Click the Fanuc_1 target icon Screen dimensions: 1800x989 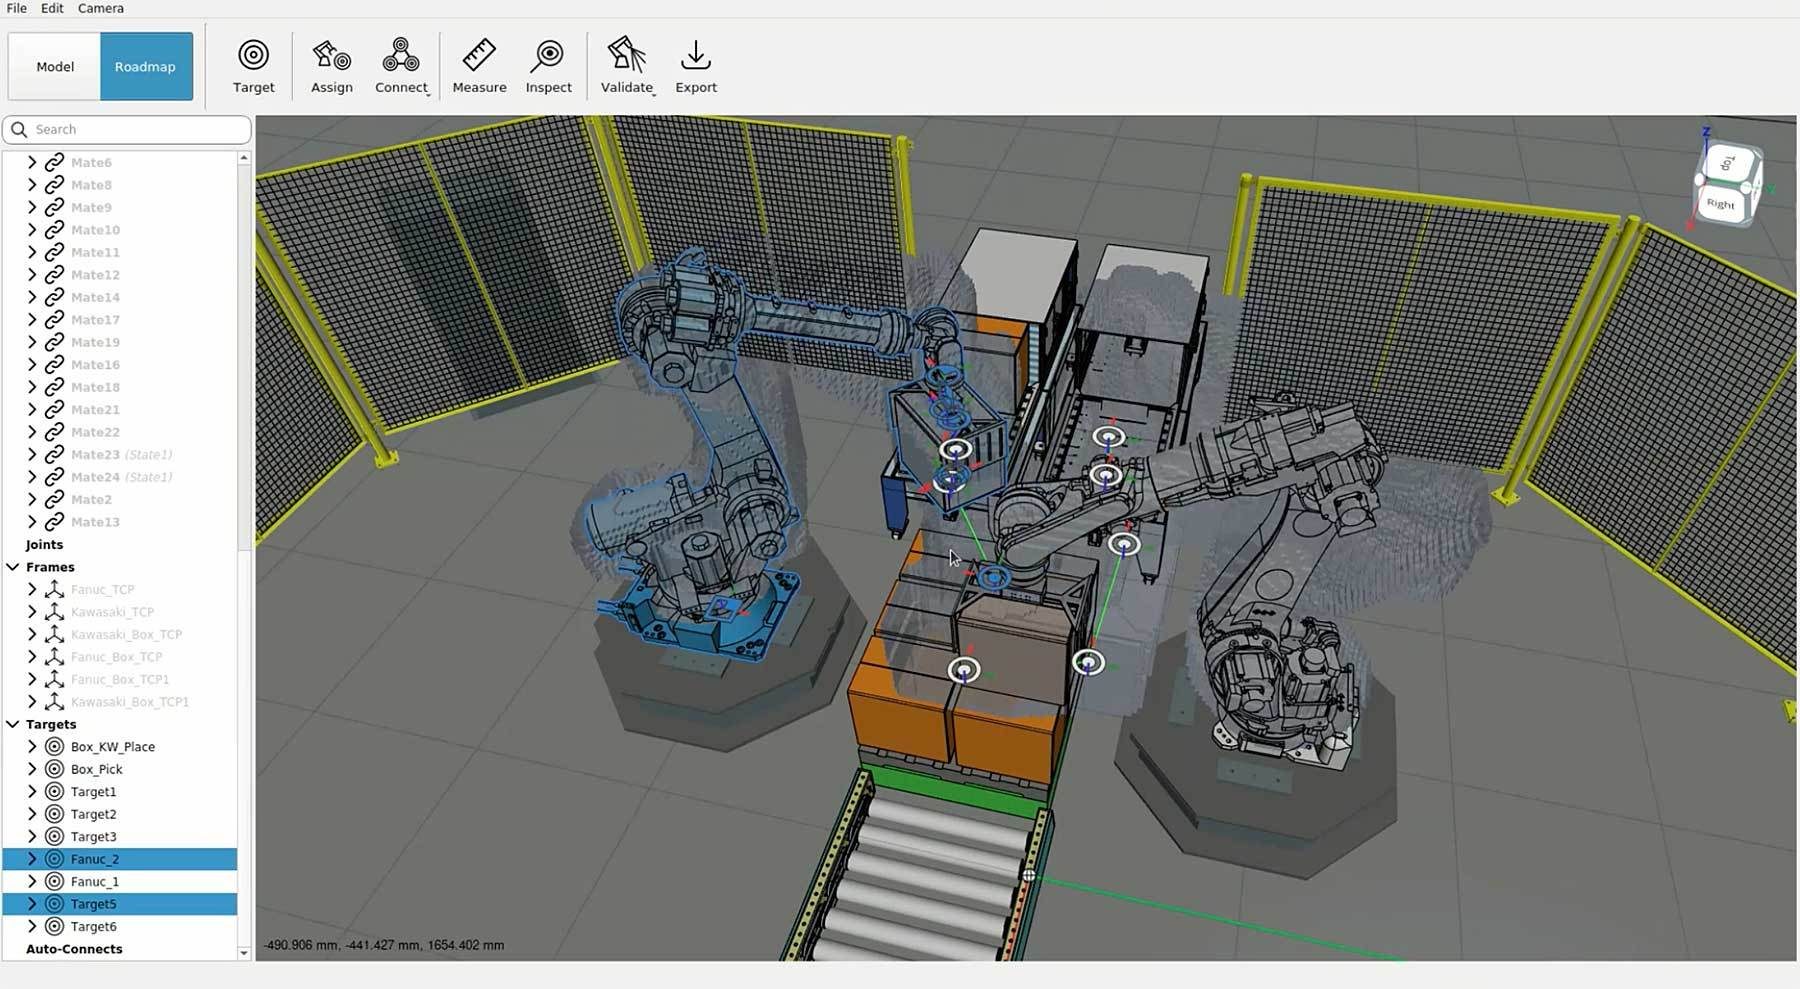55,881
